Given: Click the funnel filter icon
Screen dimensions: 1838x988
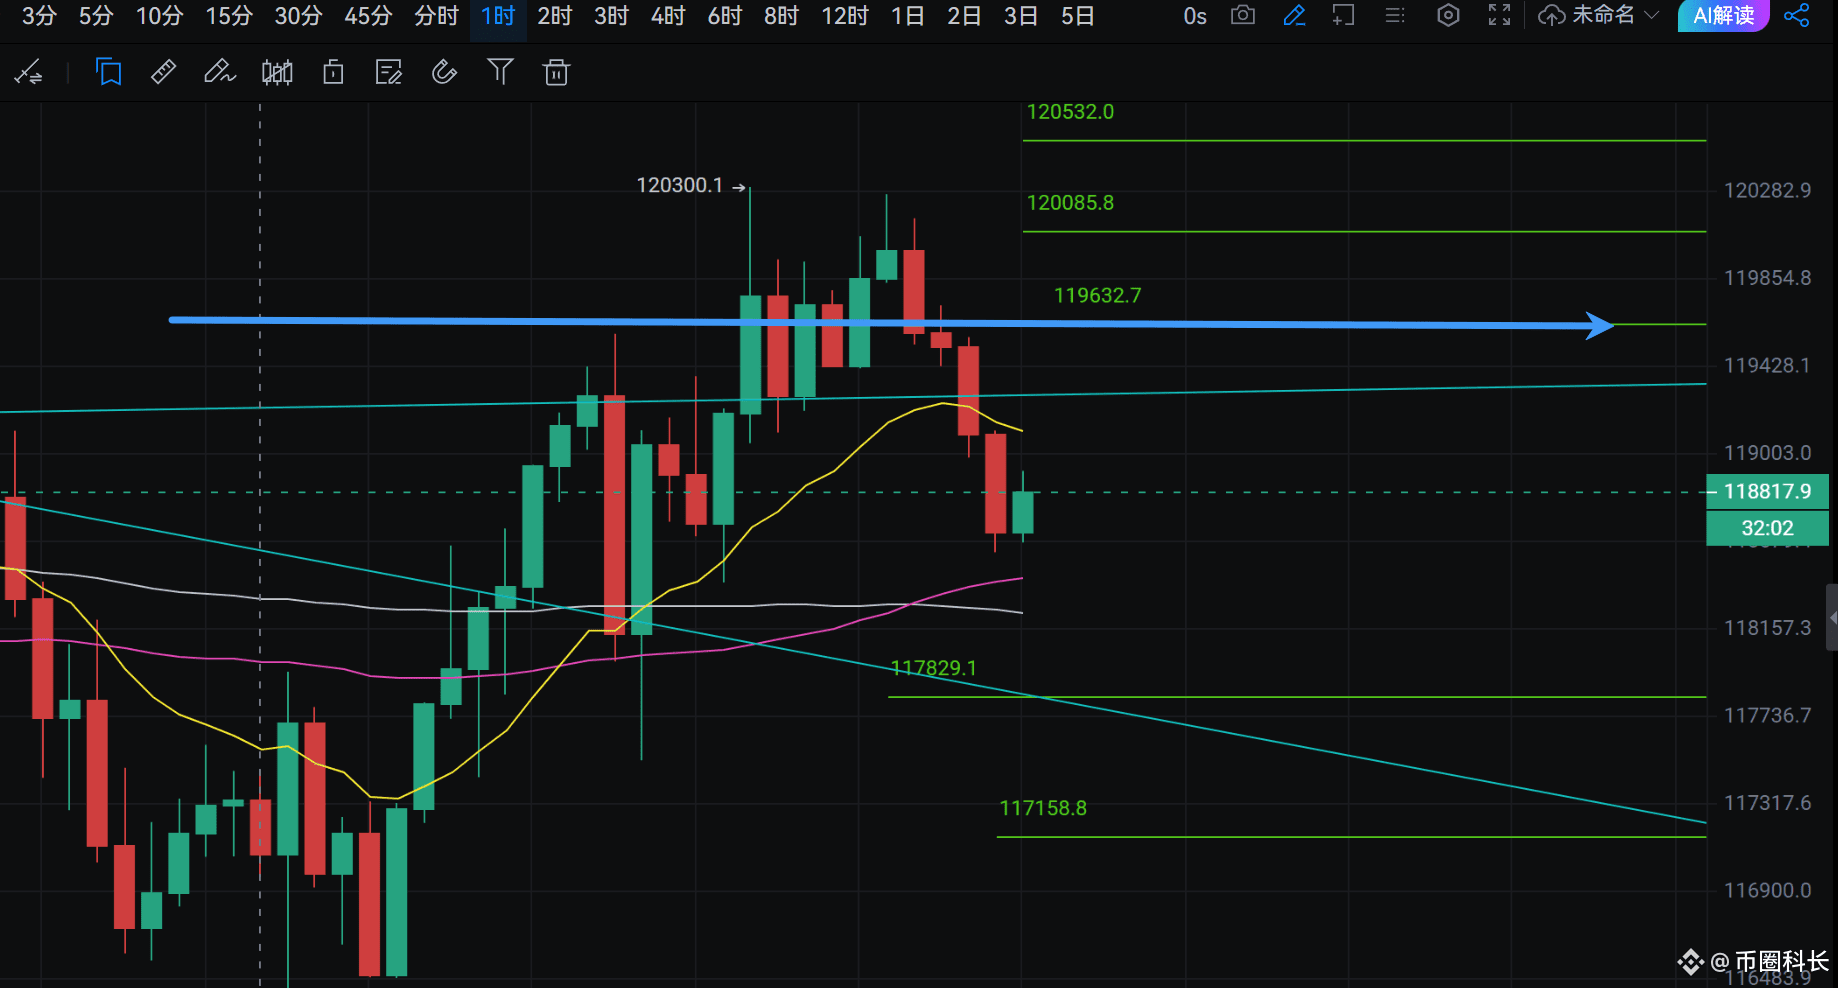Looking at the screenshot, I should point(500,72).
